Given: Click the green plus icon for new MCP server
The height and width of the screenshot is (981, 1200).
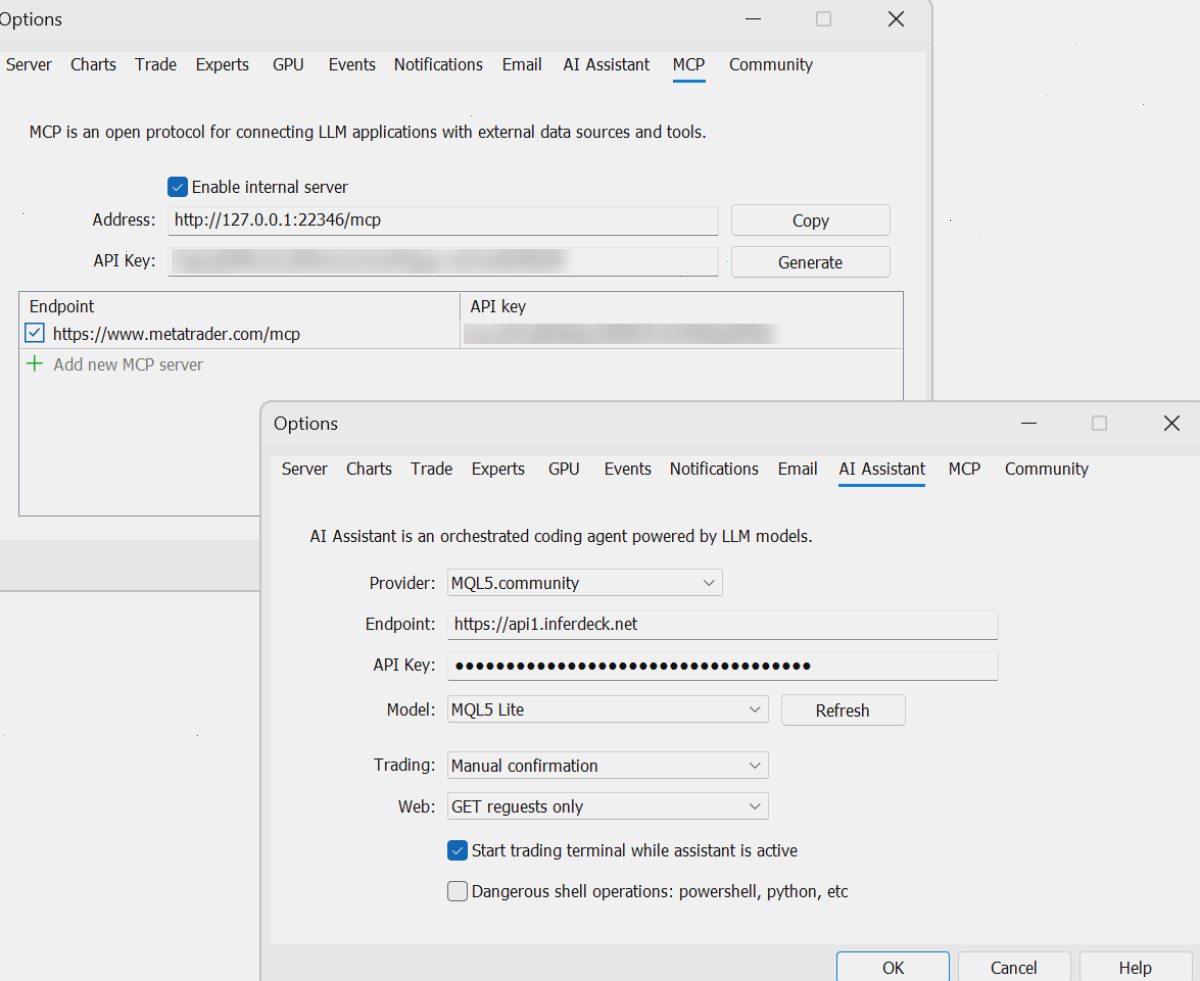Looking at the screenshot, I should (x=35, y=364).
